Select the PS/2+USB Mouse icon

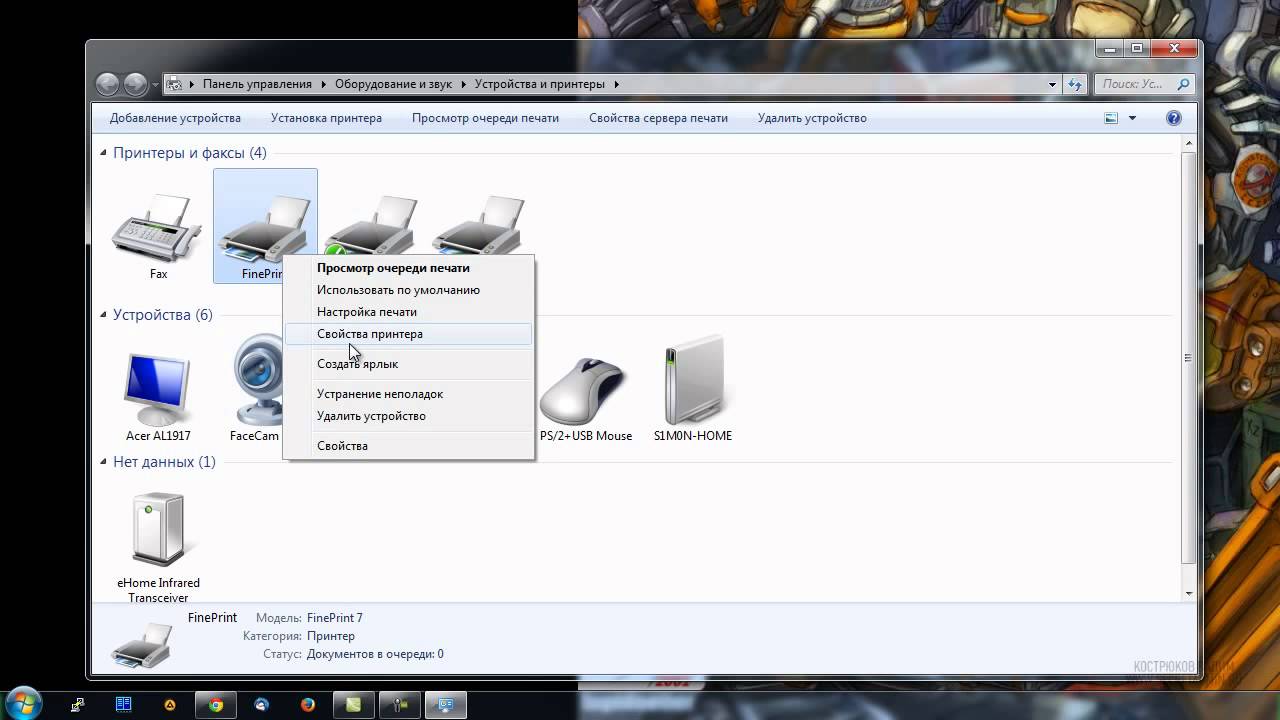click(586, 392)
